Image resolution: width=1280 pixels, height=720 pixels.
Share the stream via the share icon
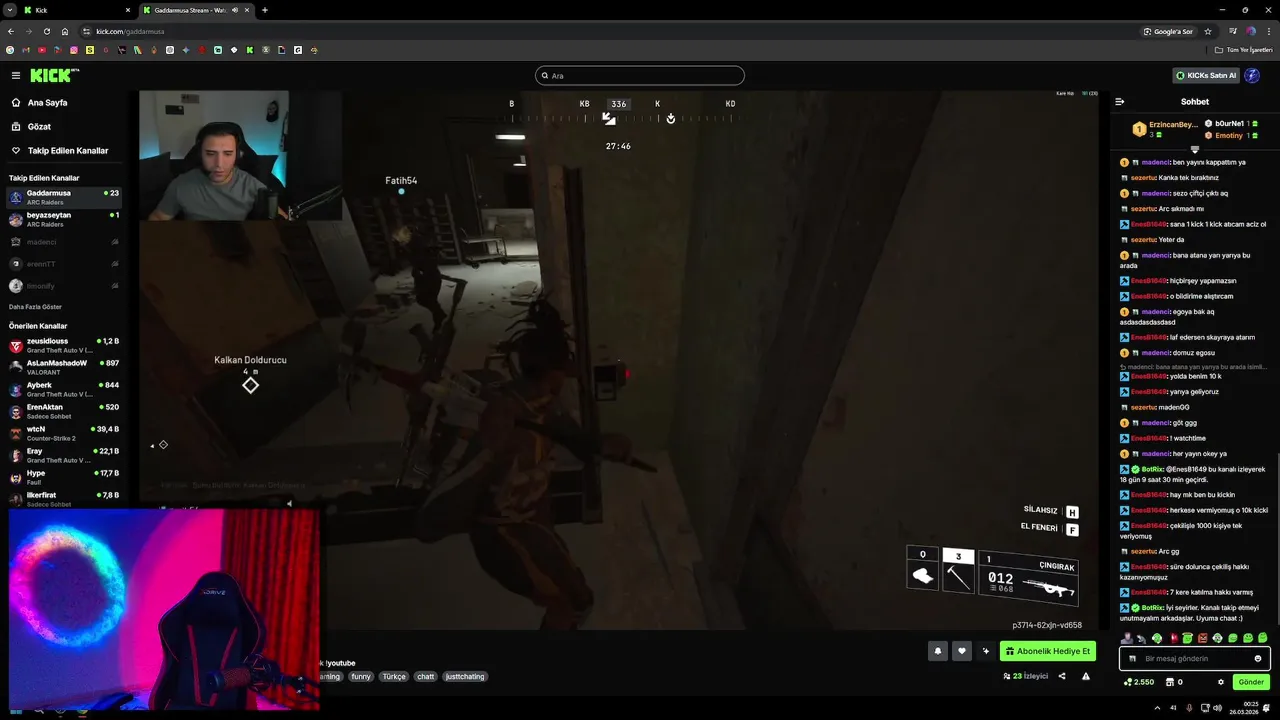click(1062, 676)
